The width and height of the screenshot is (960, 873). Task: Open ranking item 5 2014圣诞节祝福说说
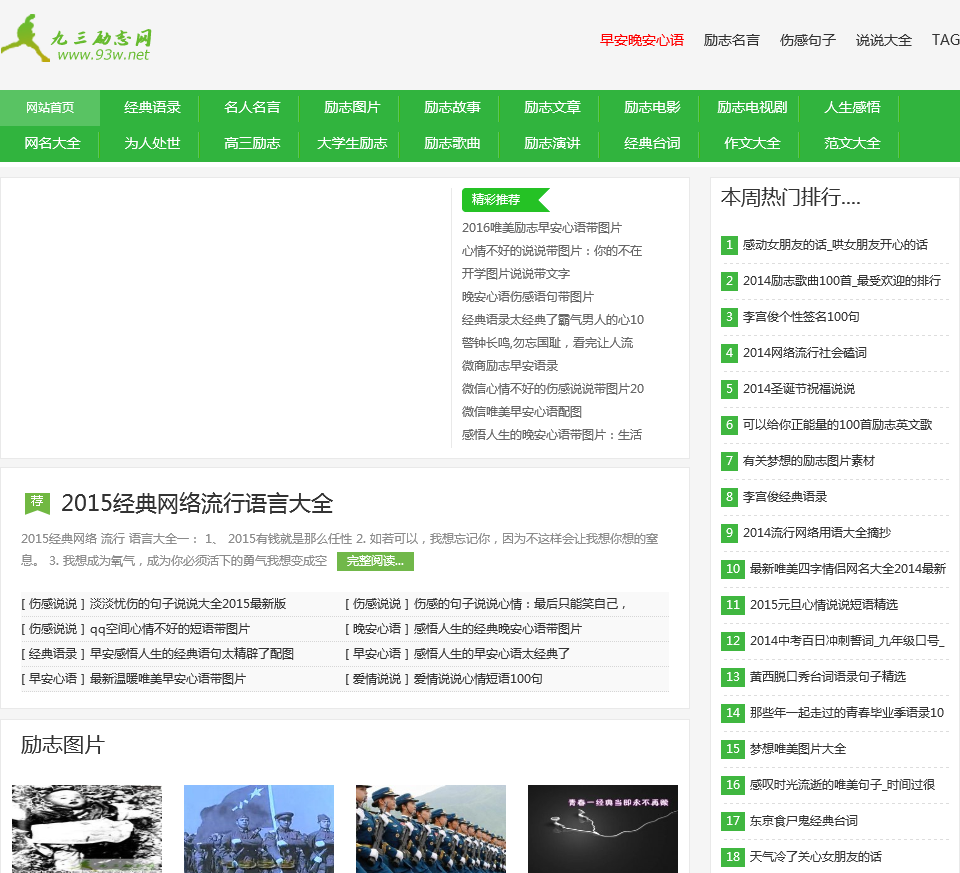(x=798, y=389)
